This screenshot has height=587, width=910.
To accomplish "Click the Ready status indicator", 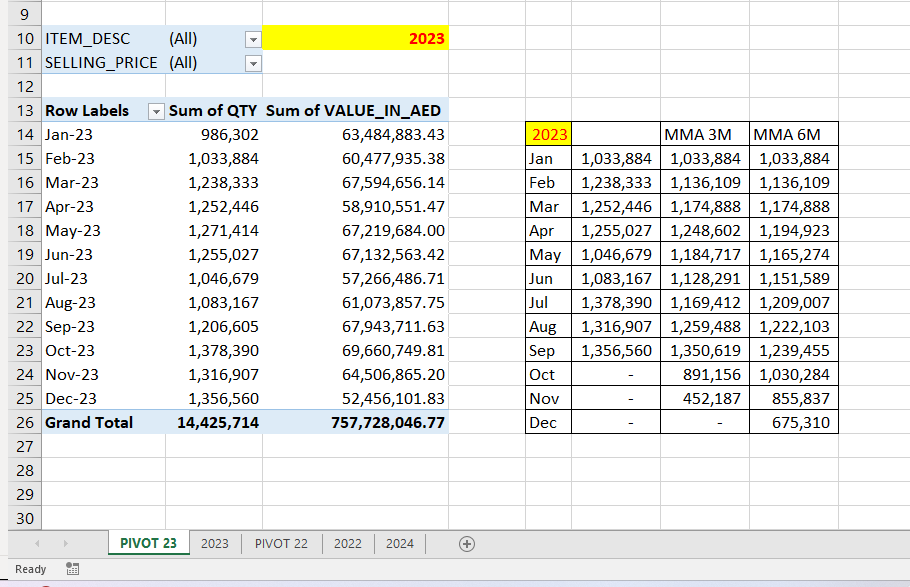I will point(29,568).
